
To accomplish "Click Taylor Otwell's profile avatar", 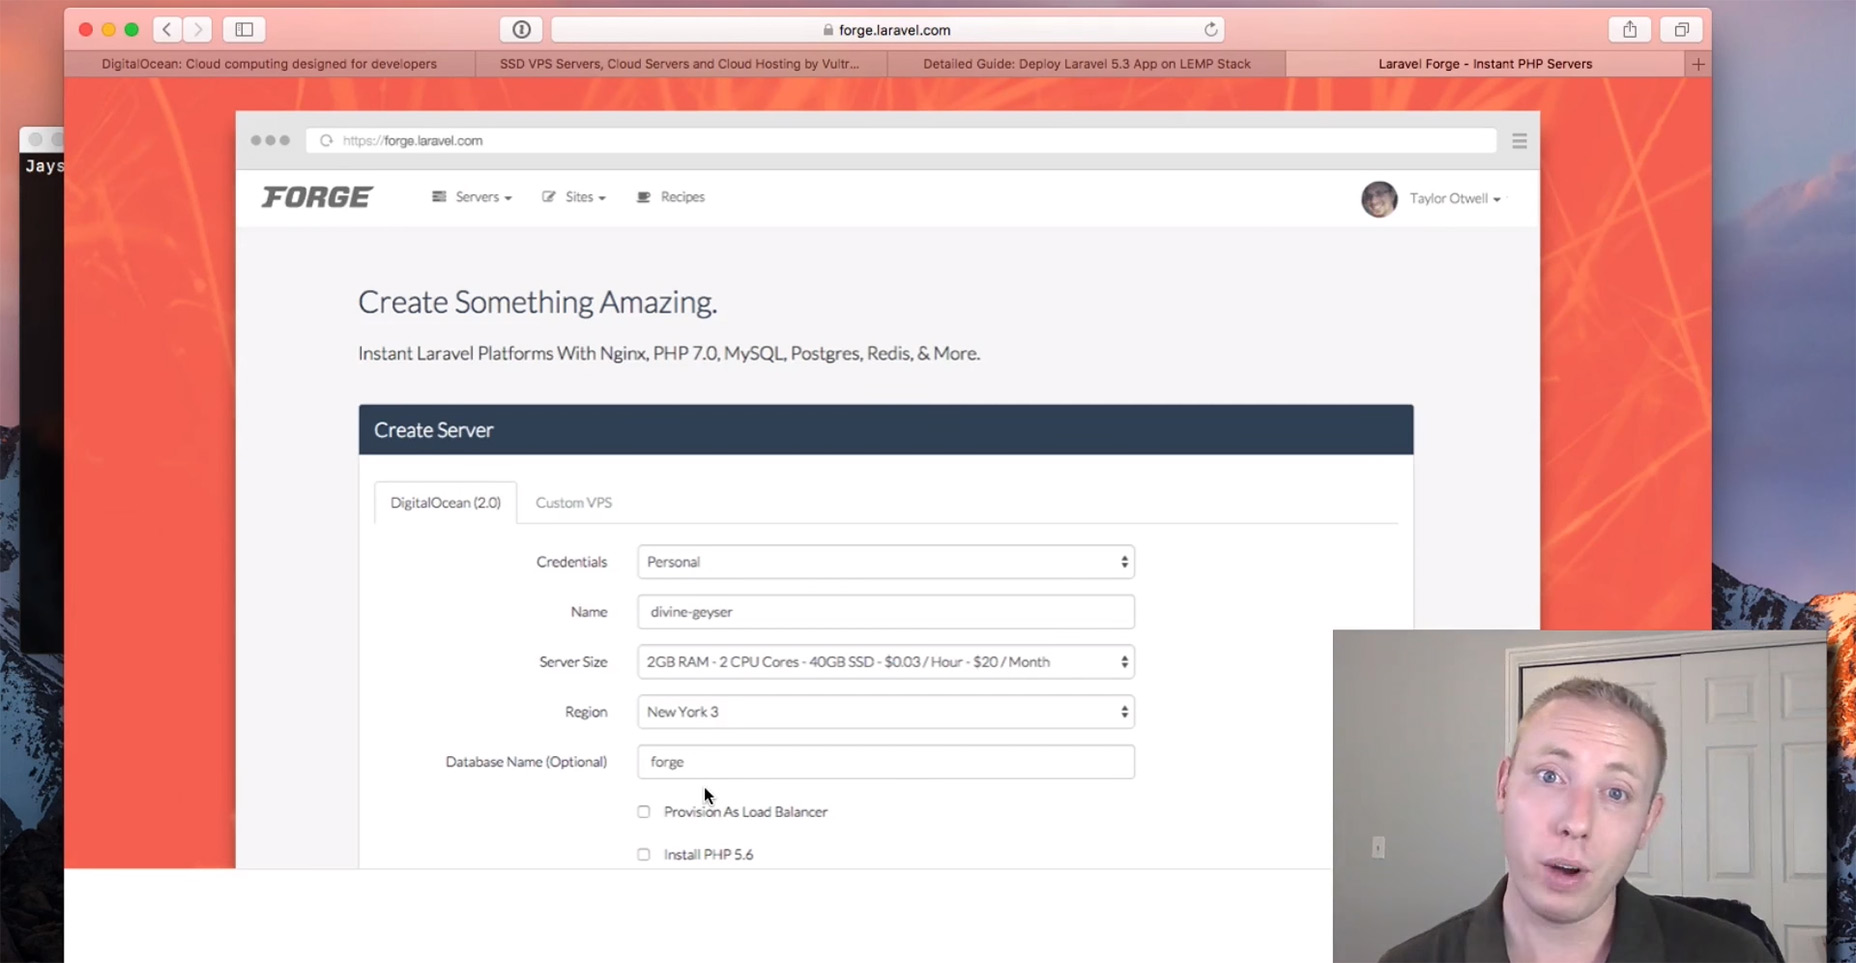I will pos(1379,199).
